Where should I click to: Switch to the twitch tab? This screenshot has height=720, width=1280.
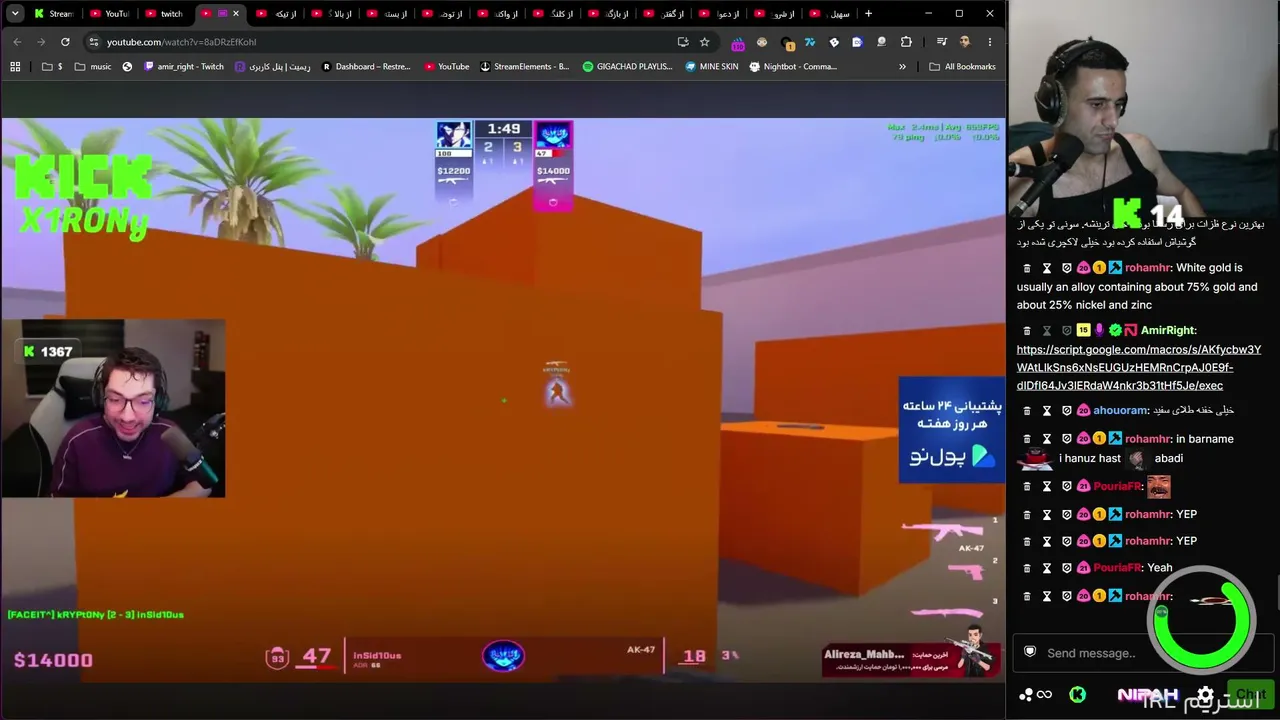[164, 14]
